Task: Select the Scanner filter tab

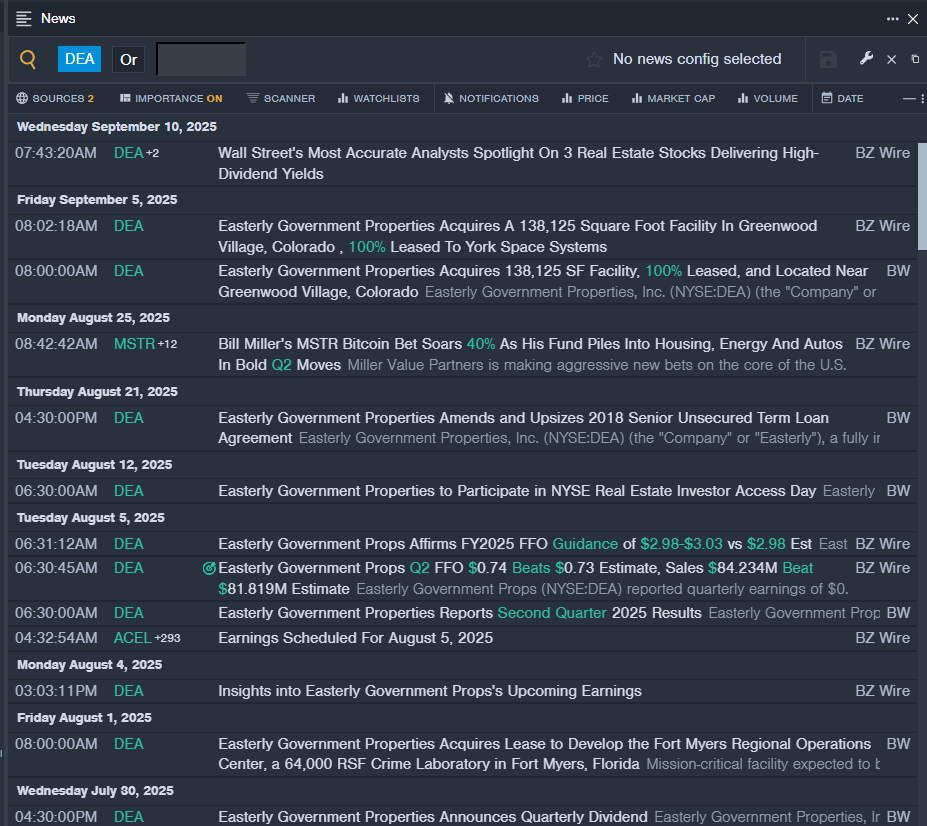Action: pyautogui.click(x=281, y=98)
